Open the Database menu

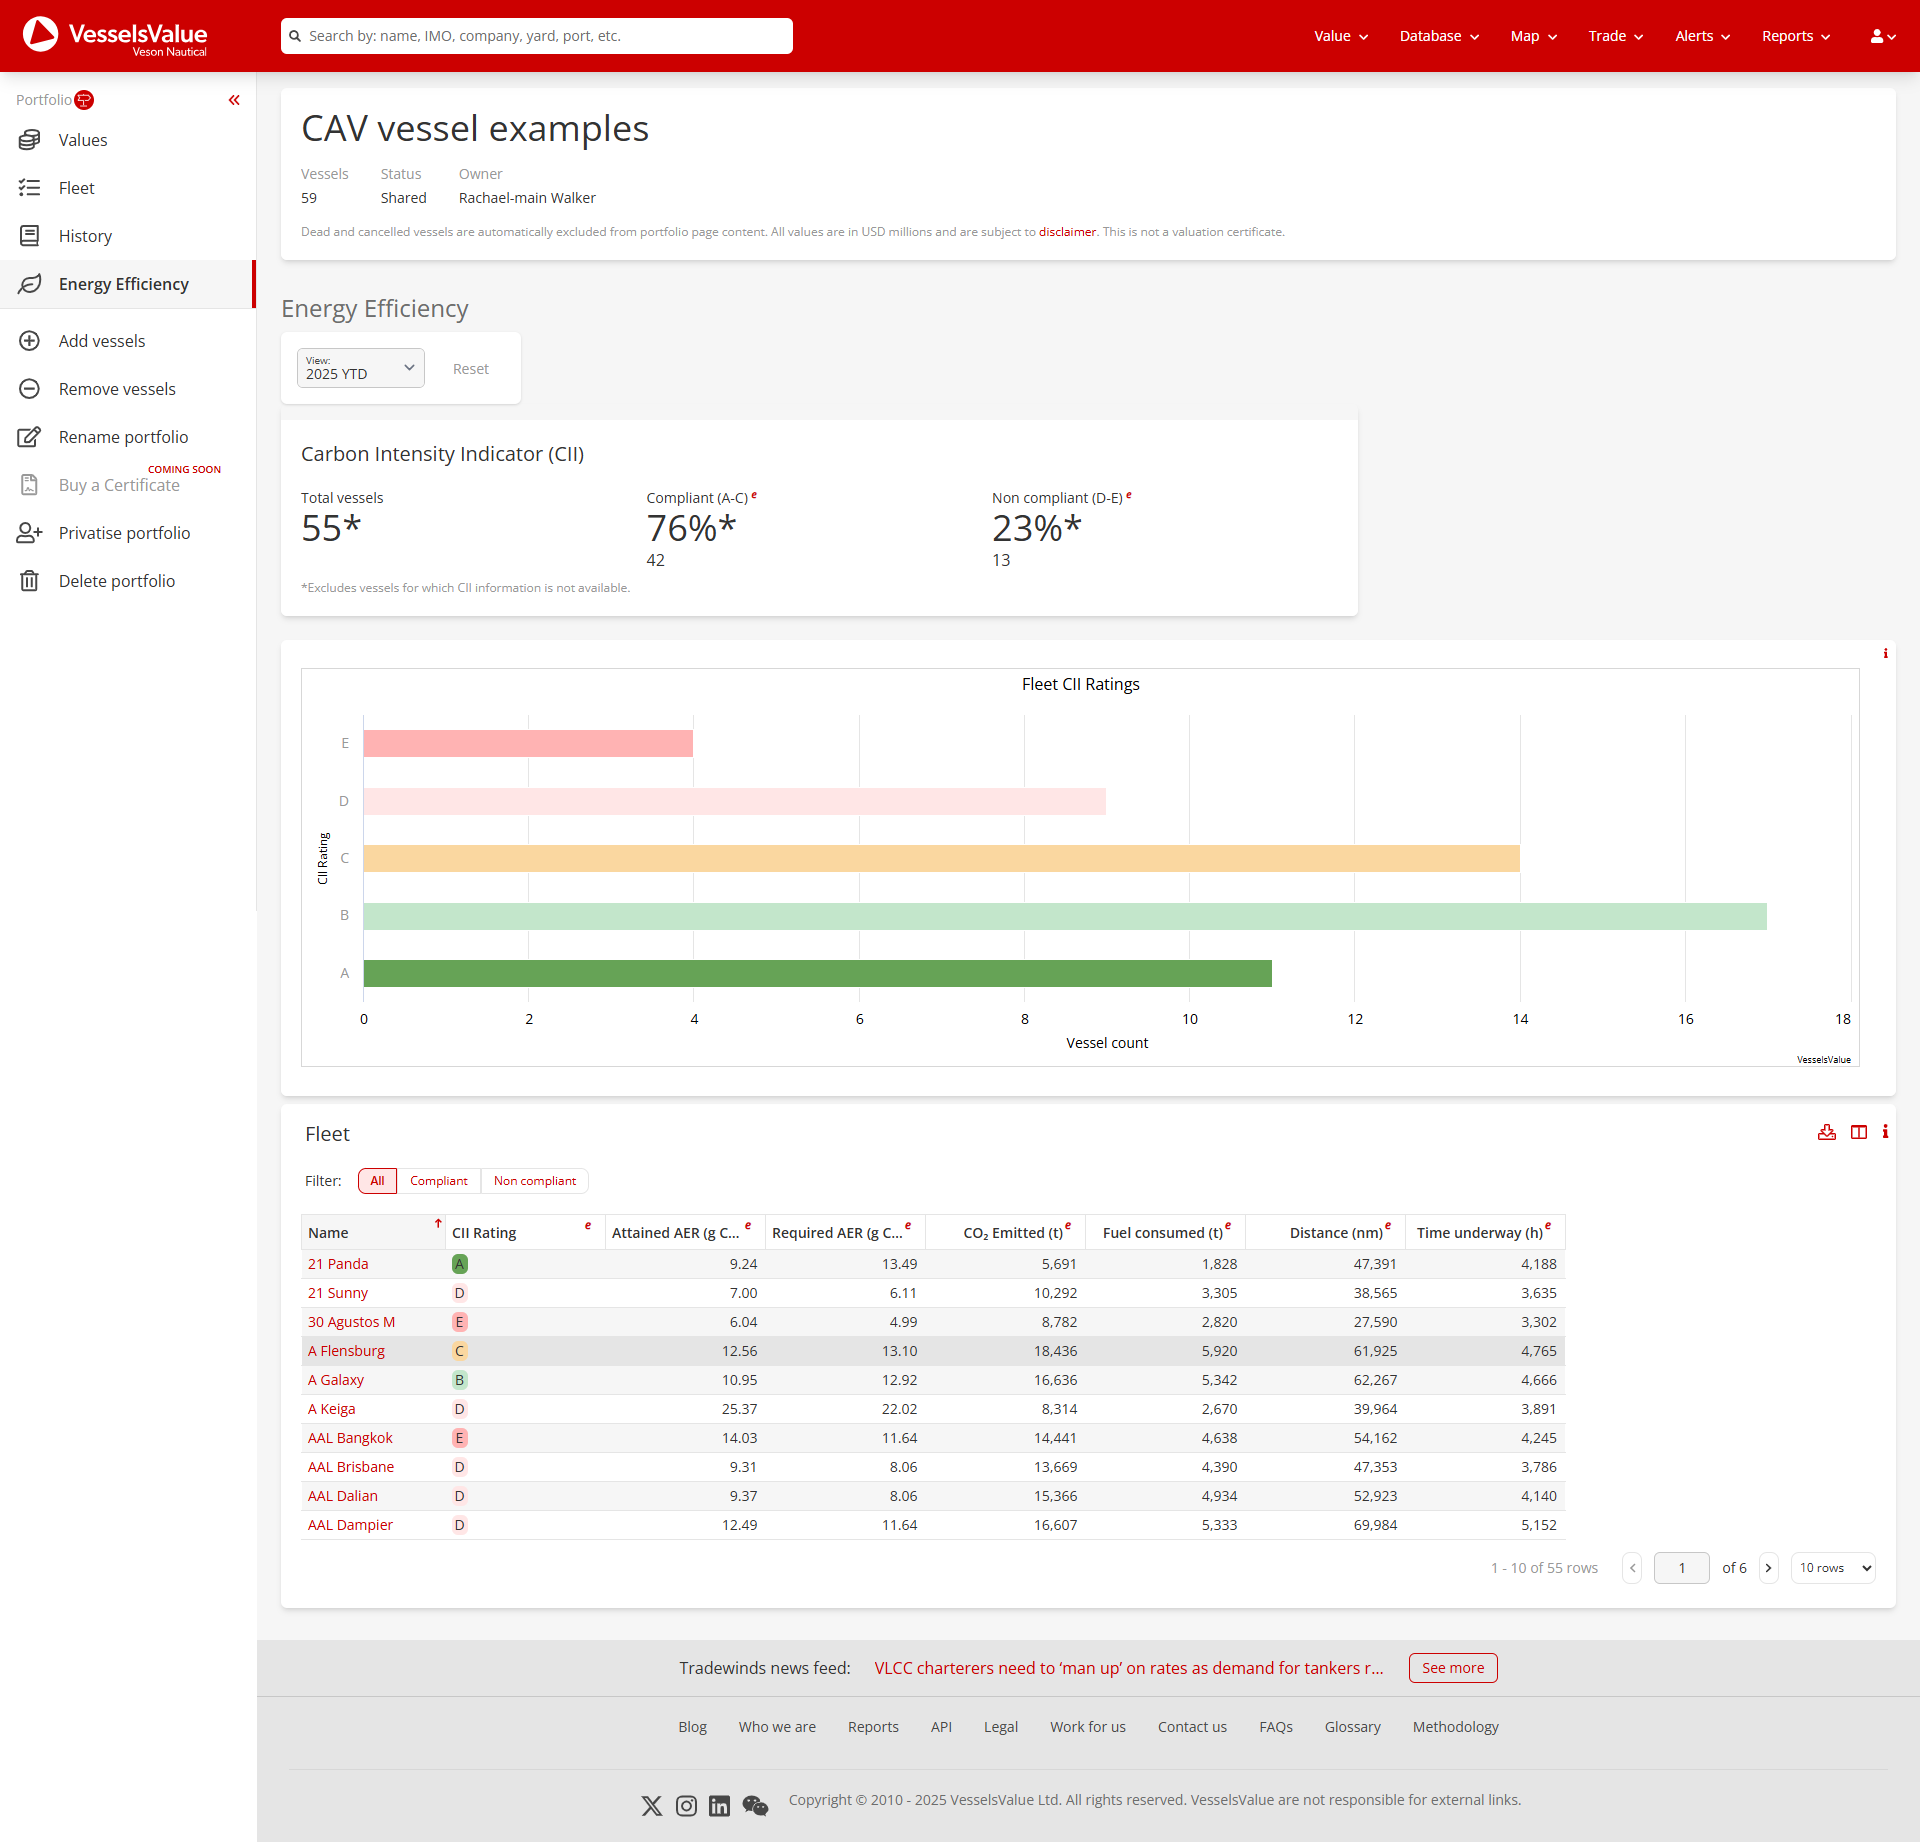[1437, 36]
